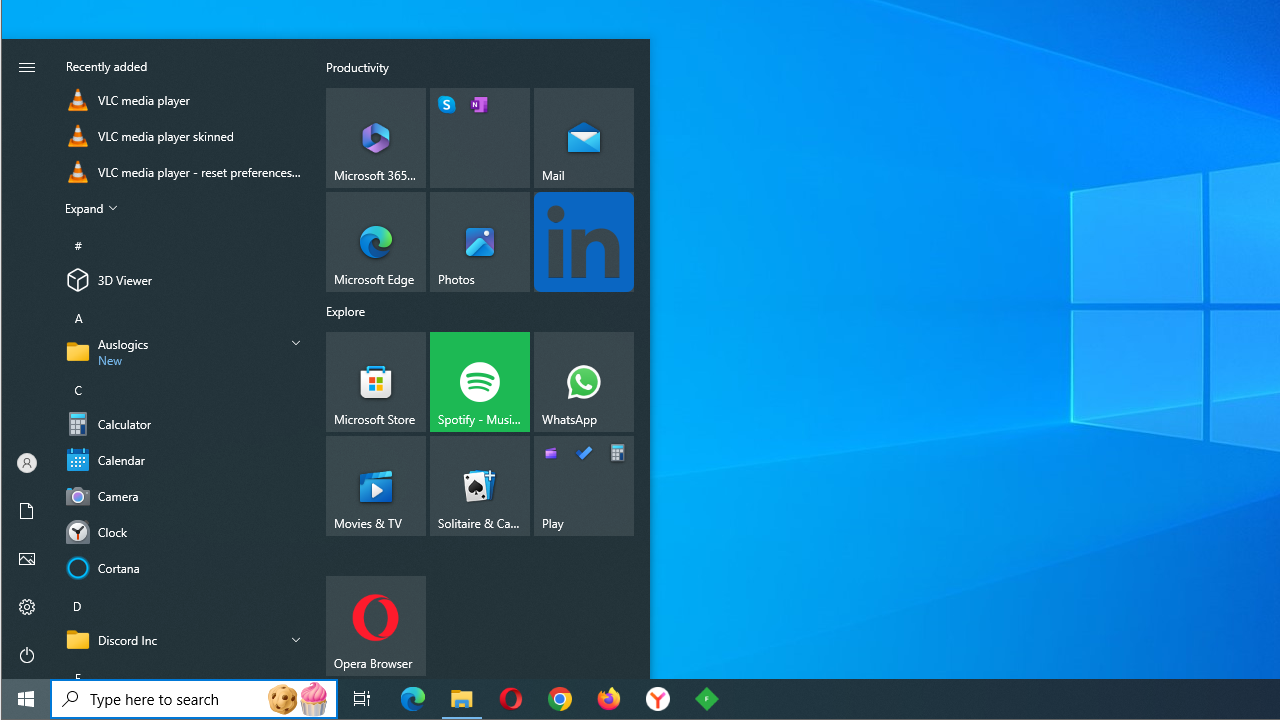Screen dimensions: 1280x720
Task: Open Microsoft Store tile
Action: click(x=376, y=382)
